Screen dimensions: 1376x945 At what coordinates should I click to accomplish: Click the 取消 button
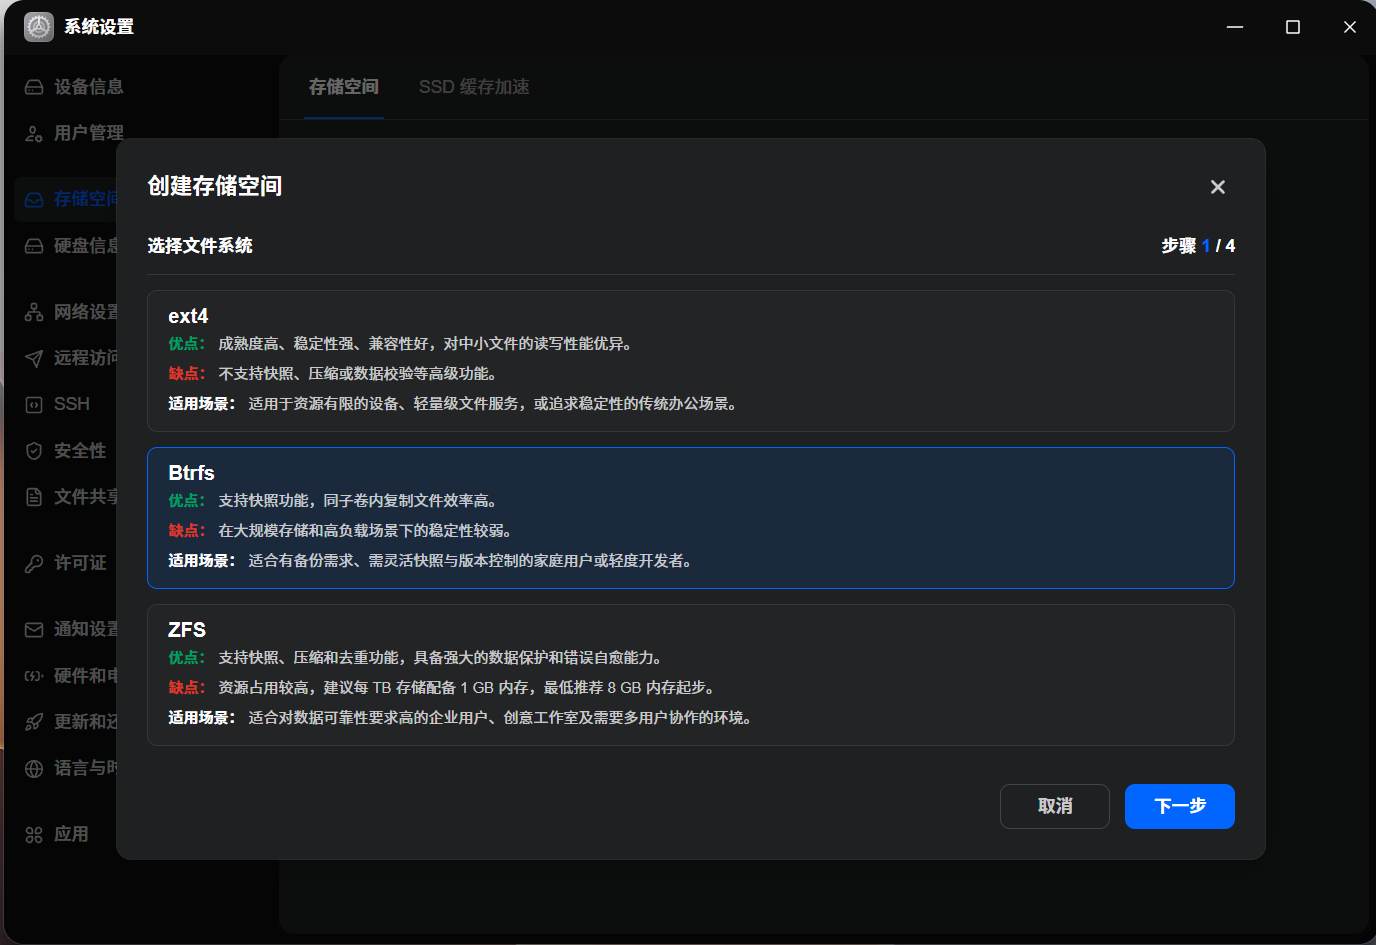click(x=1055, y=806)
